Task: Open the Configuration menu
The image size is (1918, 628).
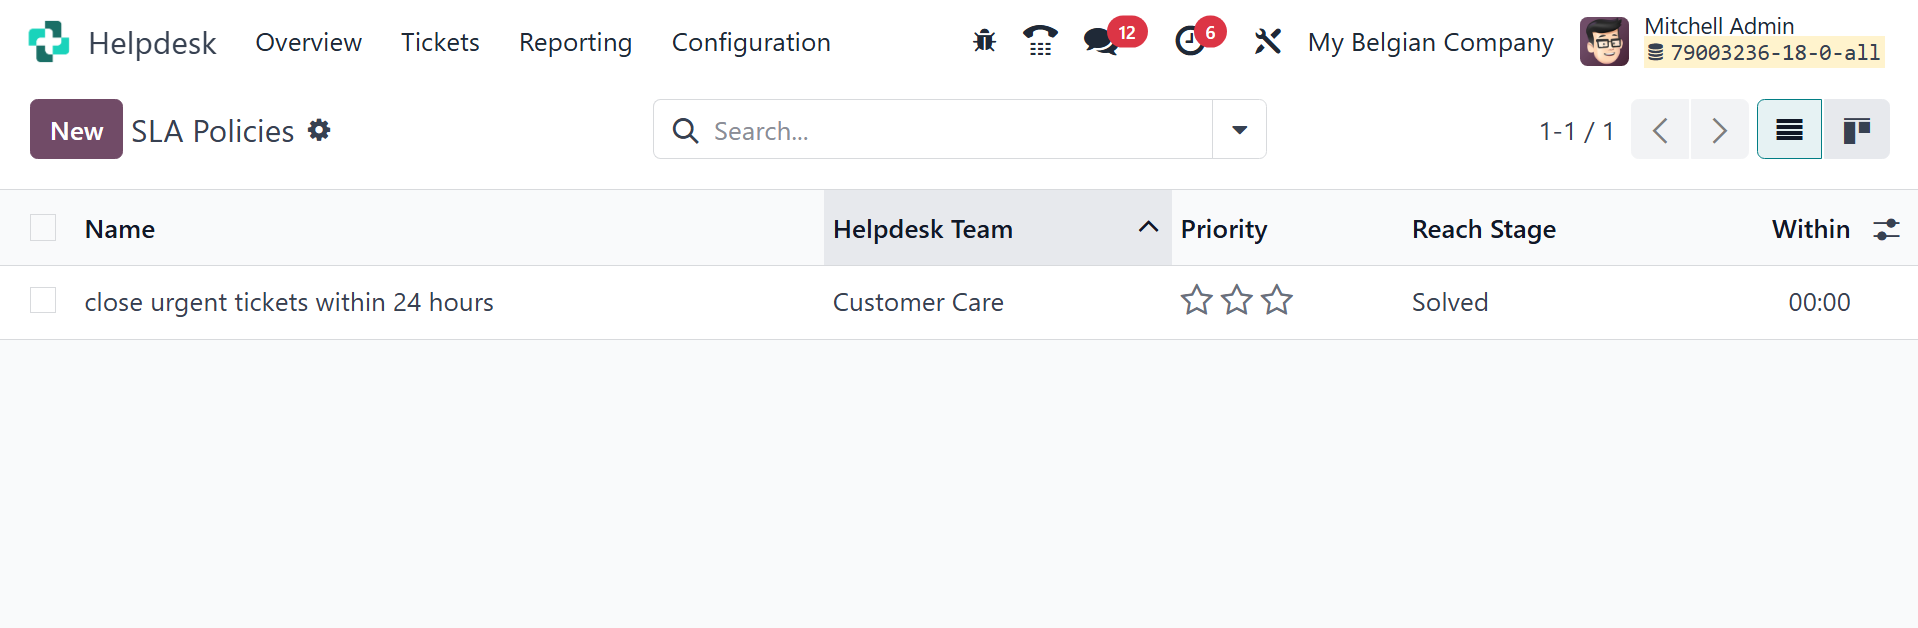Action: tap(751, 42)
